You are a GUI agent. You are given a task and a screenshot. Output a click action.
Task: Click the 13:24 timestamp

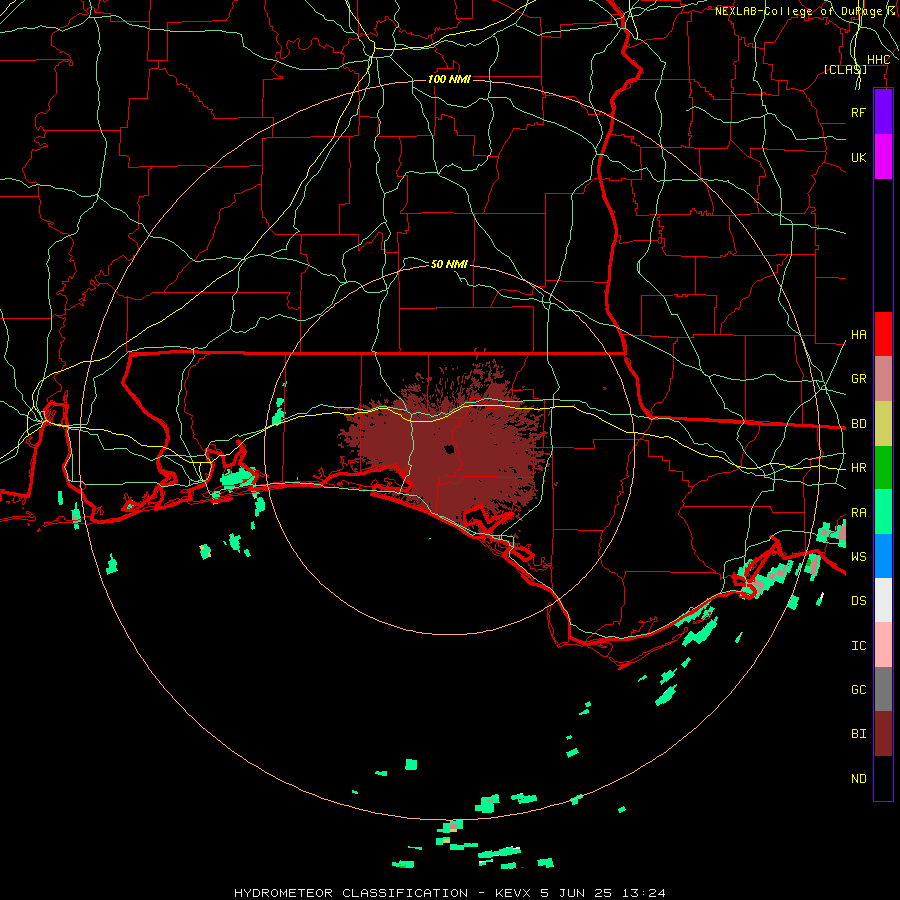pyautogui.click(x=646, y=893)
